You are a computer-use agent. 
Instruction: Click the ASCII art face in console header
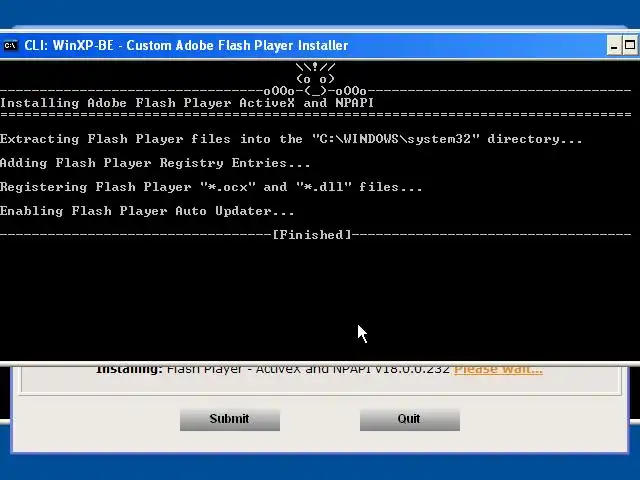tap(315, 79)
